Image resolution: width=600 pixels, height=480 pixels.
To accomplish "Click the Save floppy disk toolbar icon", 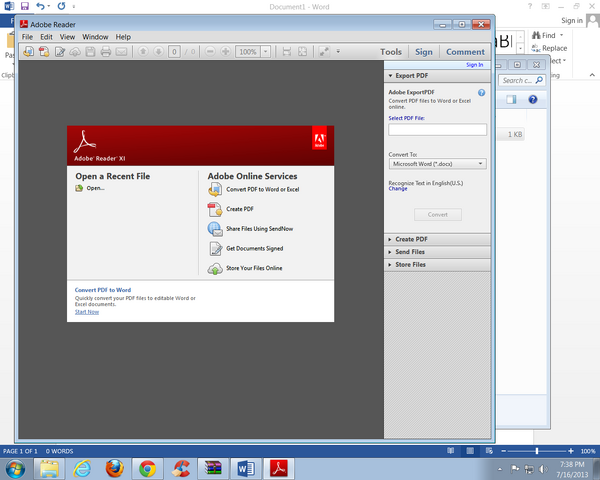I will pyautogui.click(x=90, y=51).
